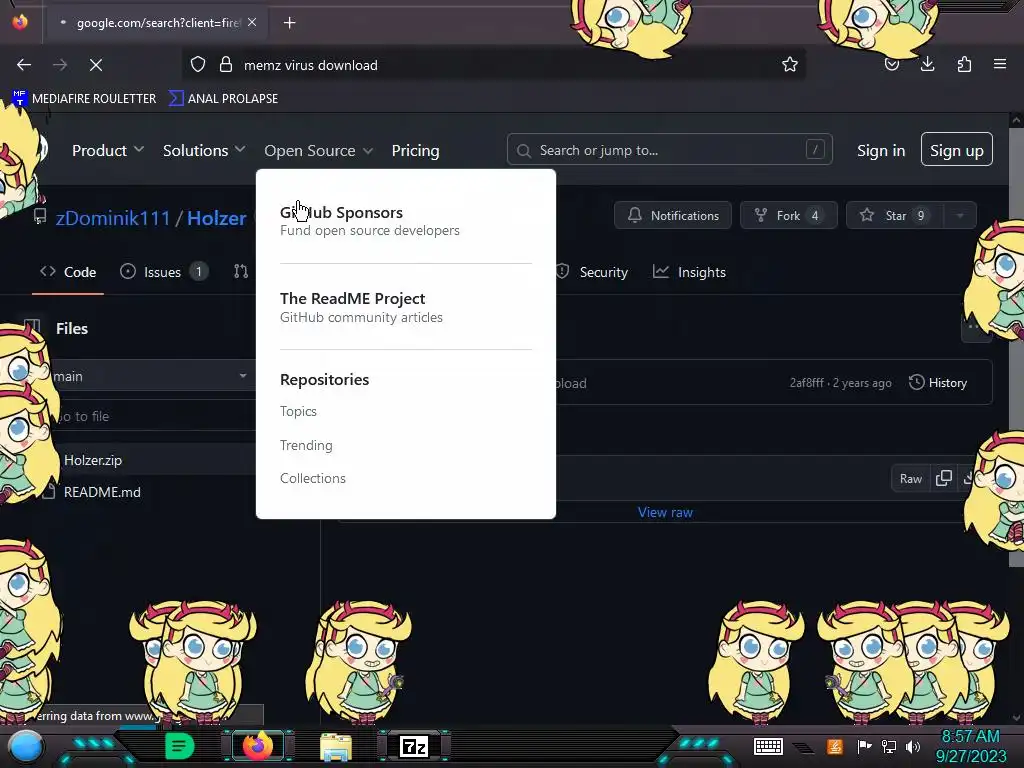Viewport: 1024px width, 768px height.
Task: Open Trending under Repositories
Action: coord(306,445)
